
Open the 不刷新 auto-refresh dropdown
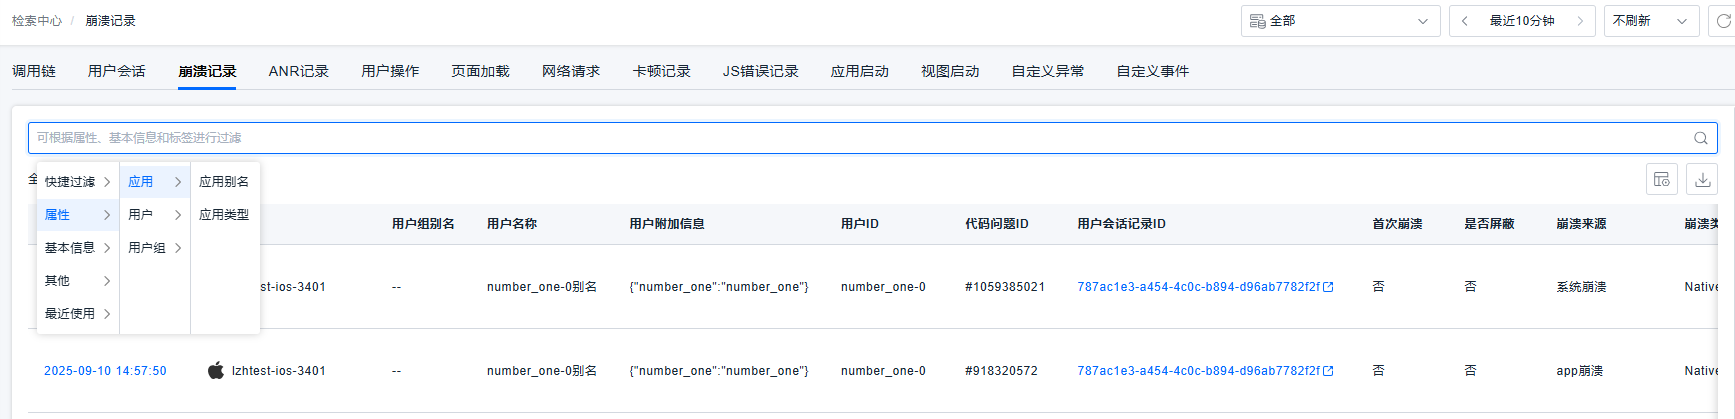[1650, 21]
